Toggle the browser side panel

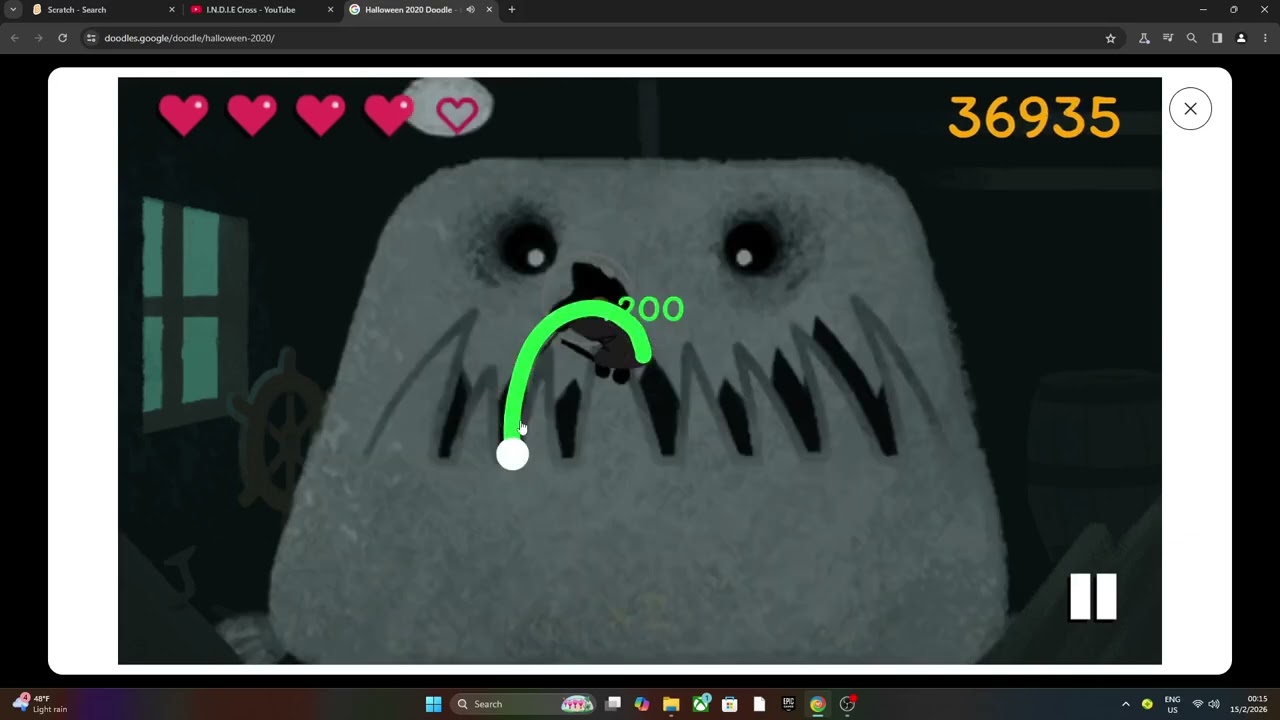[x=1217, y=38]
